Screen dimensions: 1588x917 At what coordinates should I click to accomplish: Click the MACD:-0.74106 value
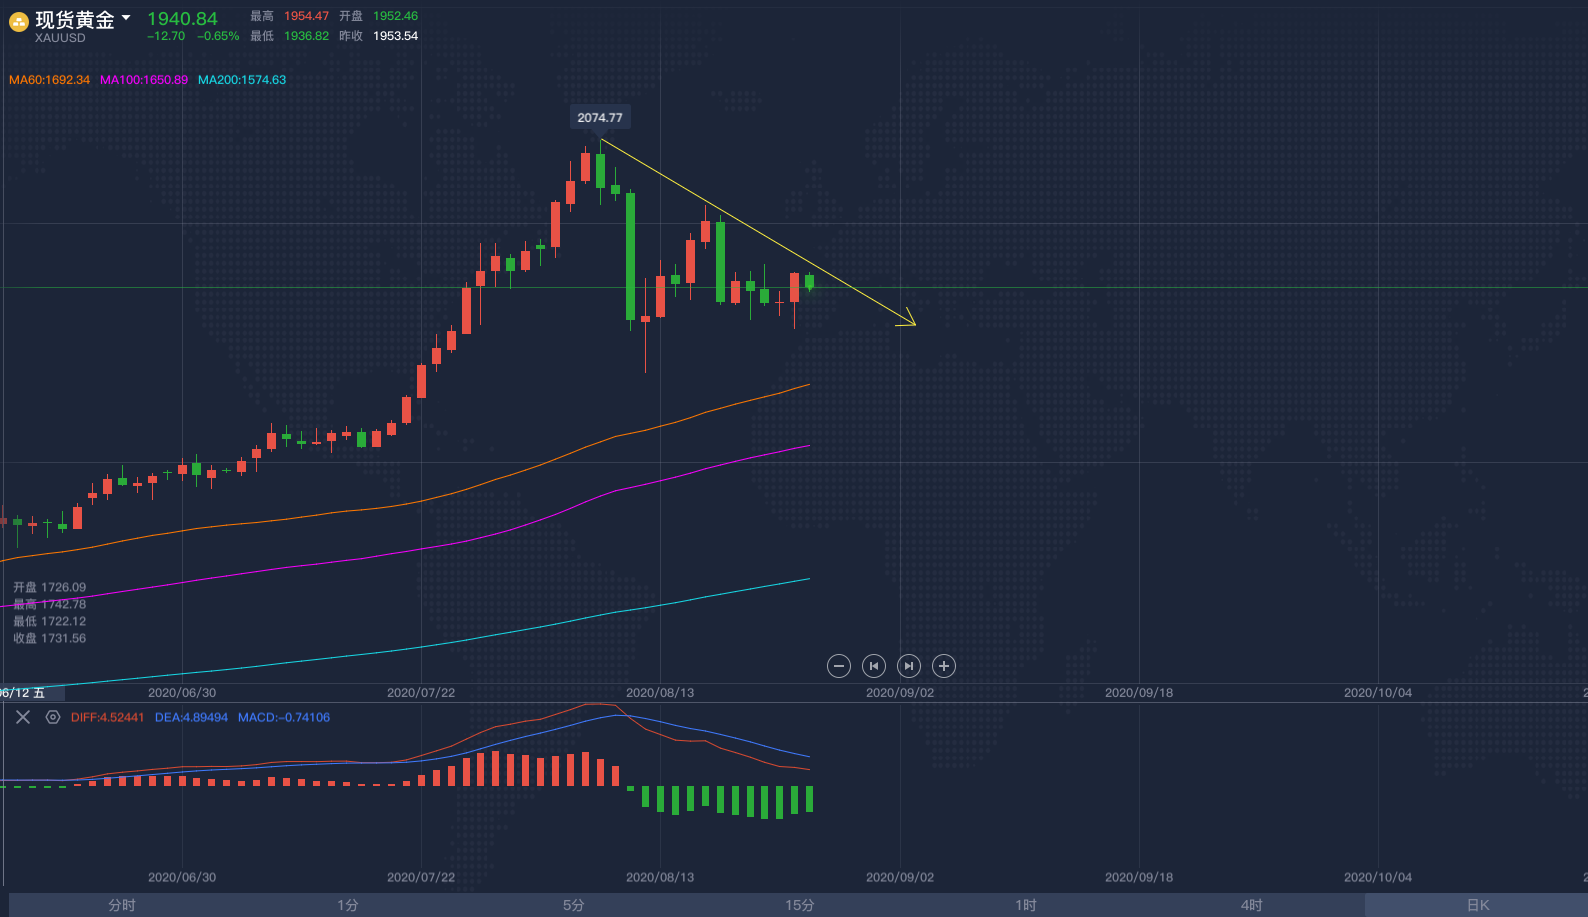pos(284,717)
